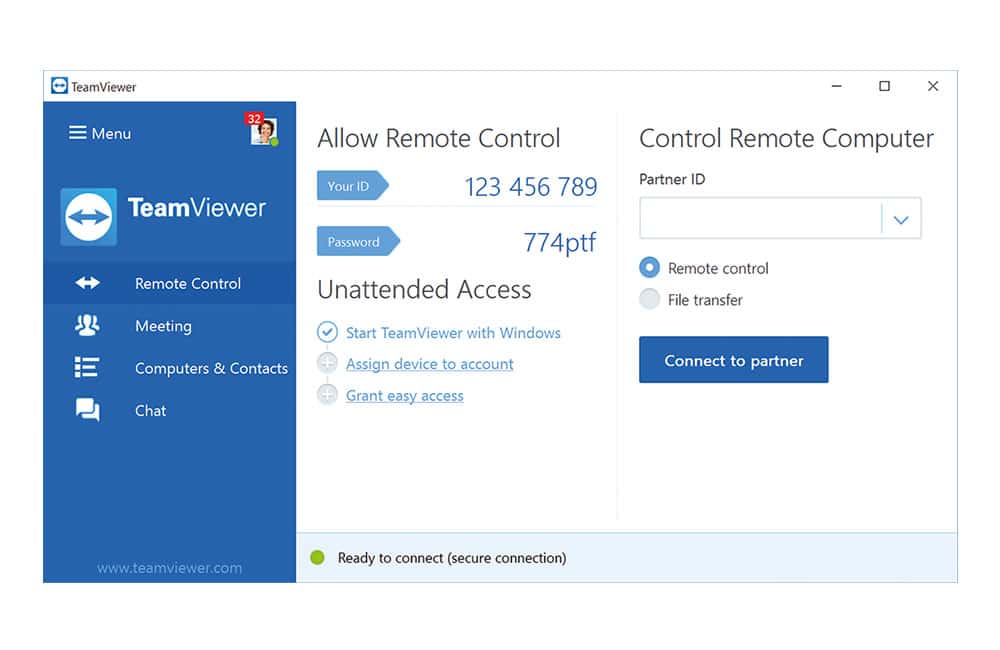
Task: Click the Meeting people icon
Action: pyautogui.click(x=88, y=325)
